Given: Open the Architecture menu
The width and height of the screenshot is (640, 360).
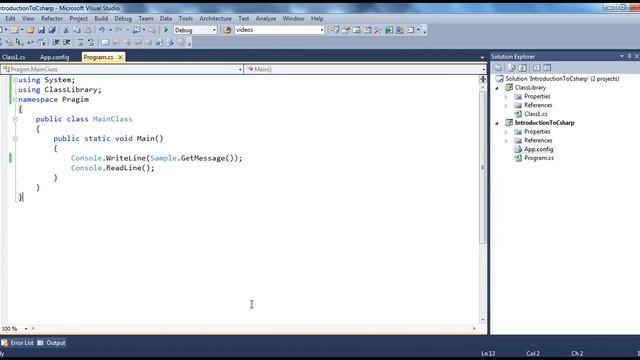Looking at the screenshot, I should coord(216,19).
